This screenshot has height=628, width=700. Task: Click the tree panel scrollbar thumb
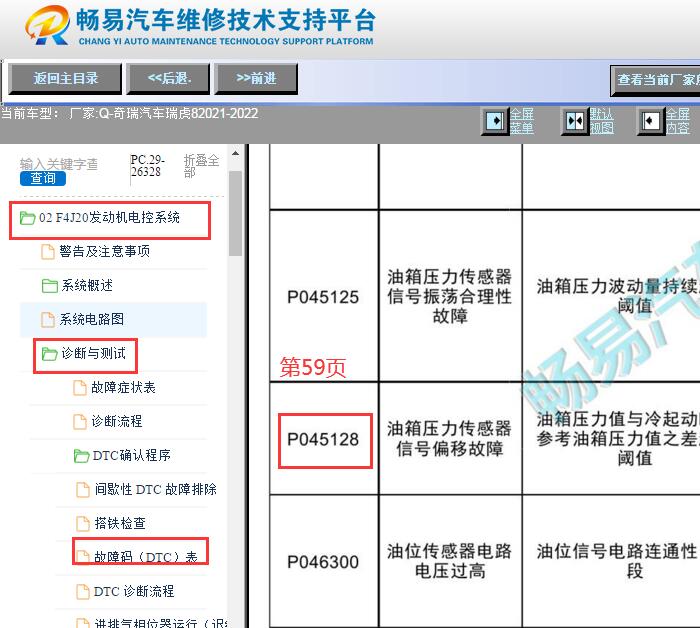235,213
